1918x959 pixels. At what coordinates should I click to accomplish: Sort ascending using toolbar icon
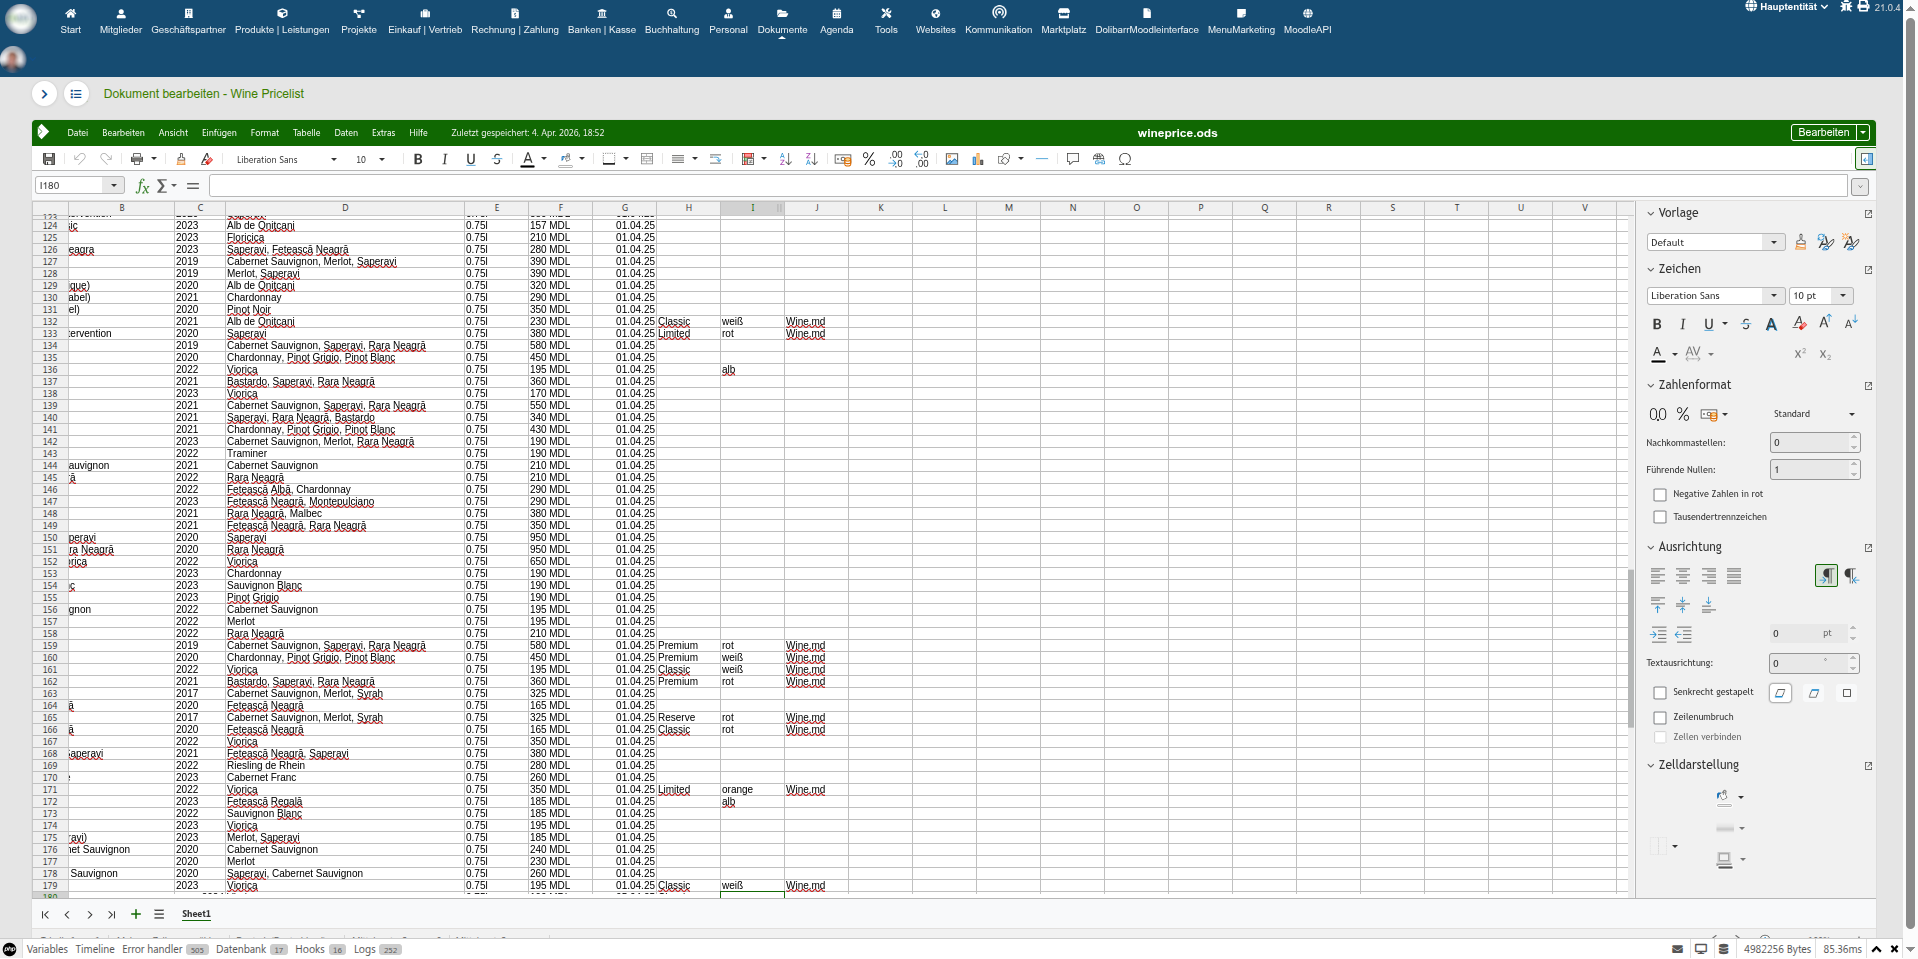point(785,159)
